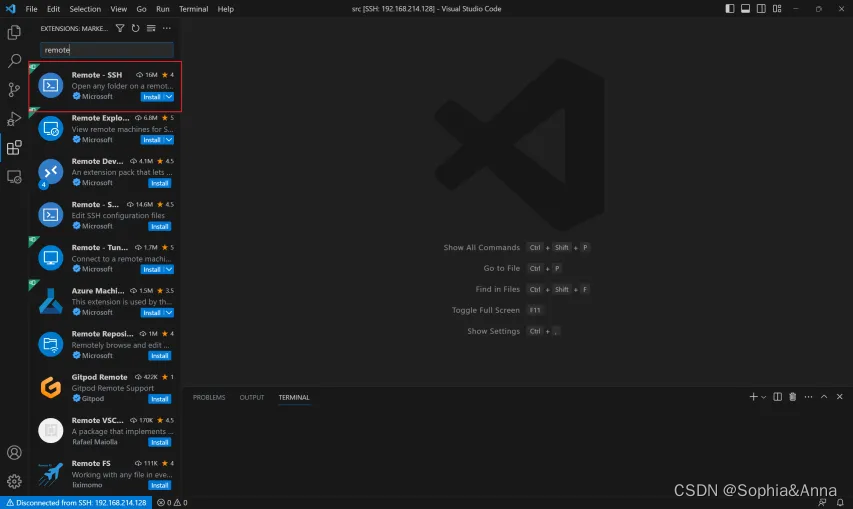
Task: Open the View menu
Action: pyautogui.click(x=119, y=9)
